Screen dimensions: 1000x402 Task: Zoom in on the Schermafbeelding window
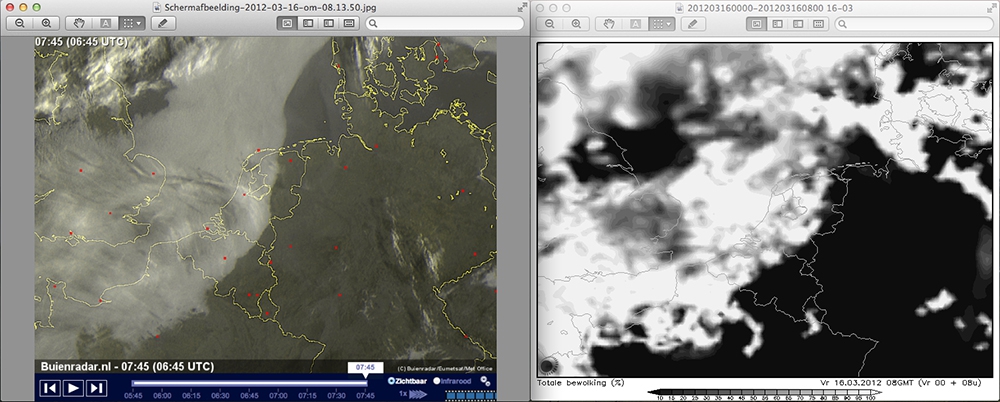click(x=46, y=23)
